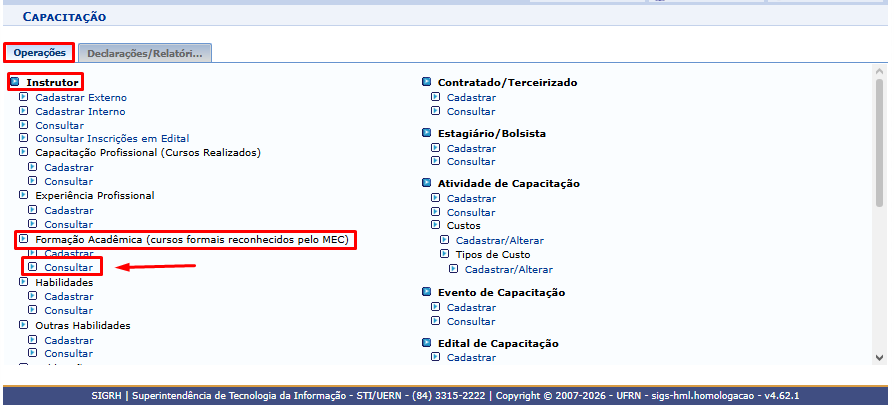Open Cadastrar/Alterar directly under Custos
Image resolution: width=894 pixels, height=409 pixels.
coord(500,241)
